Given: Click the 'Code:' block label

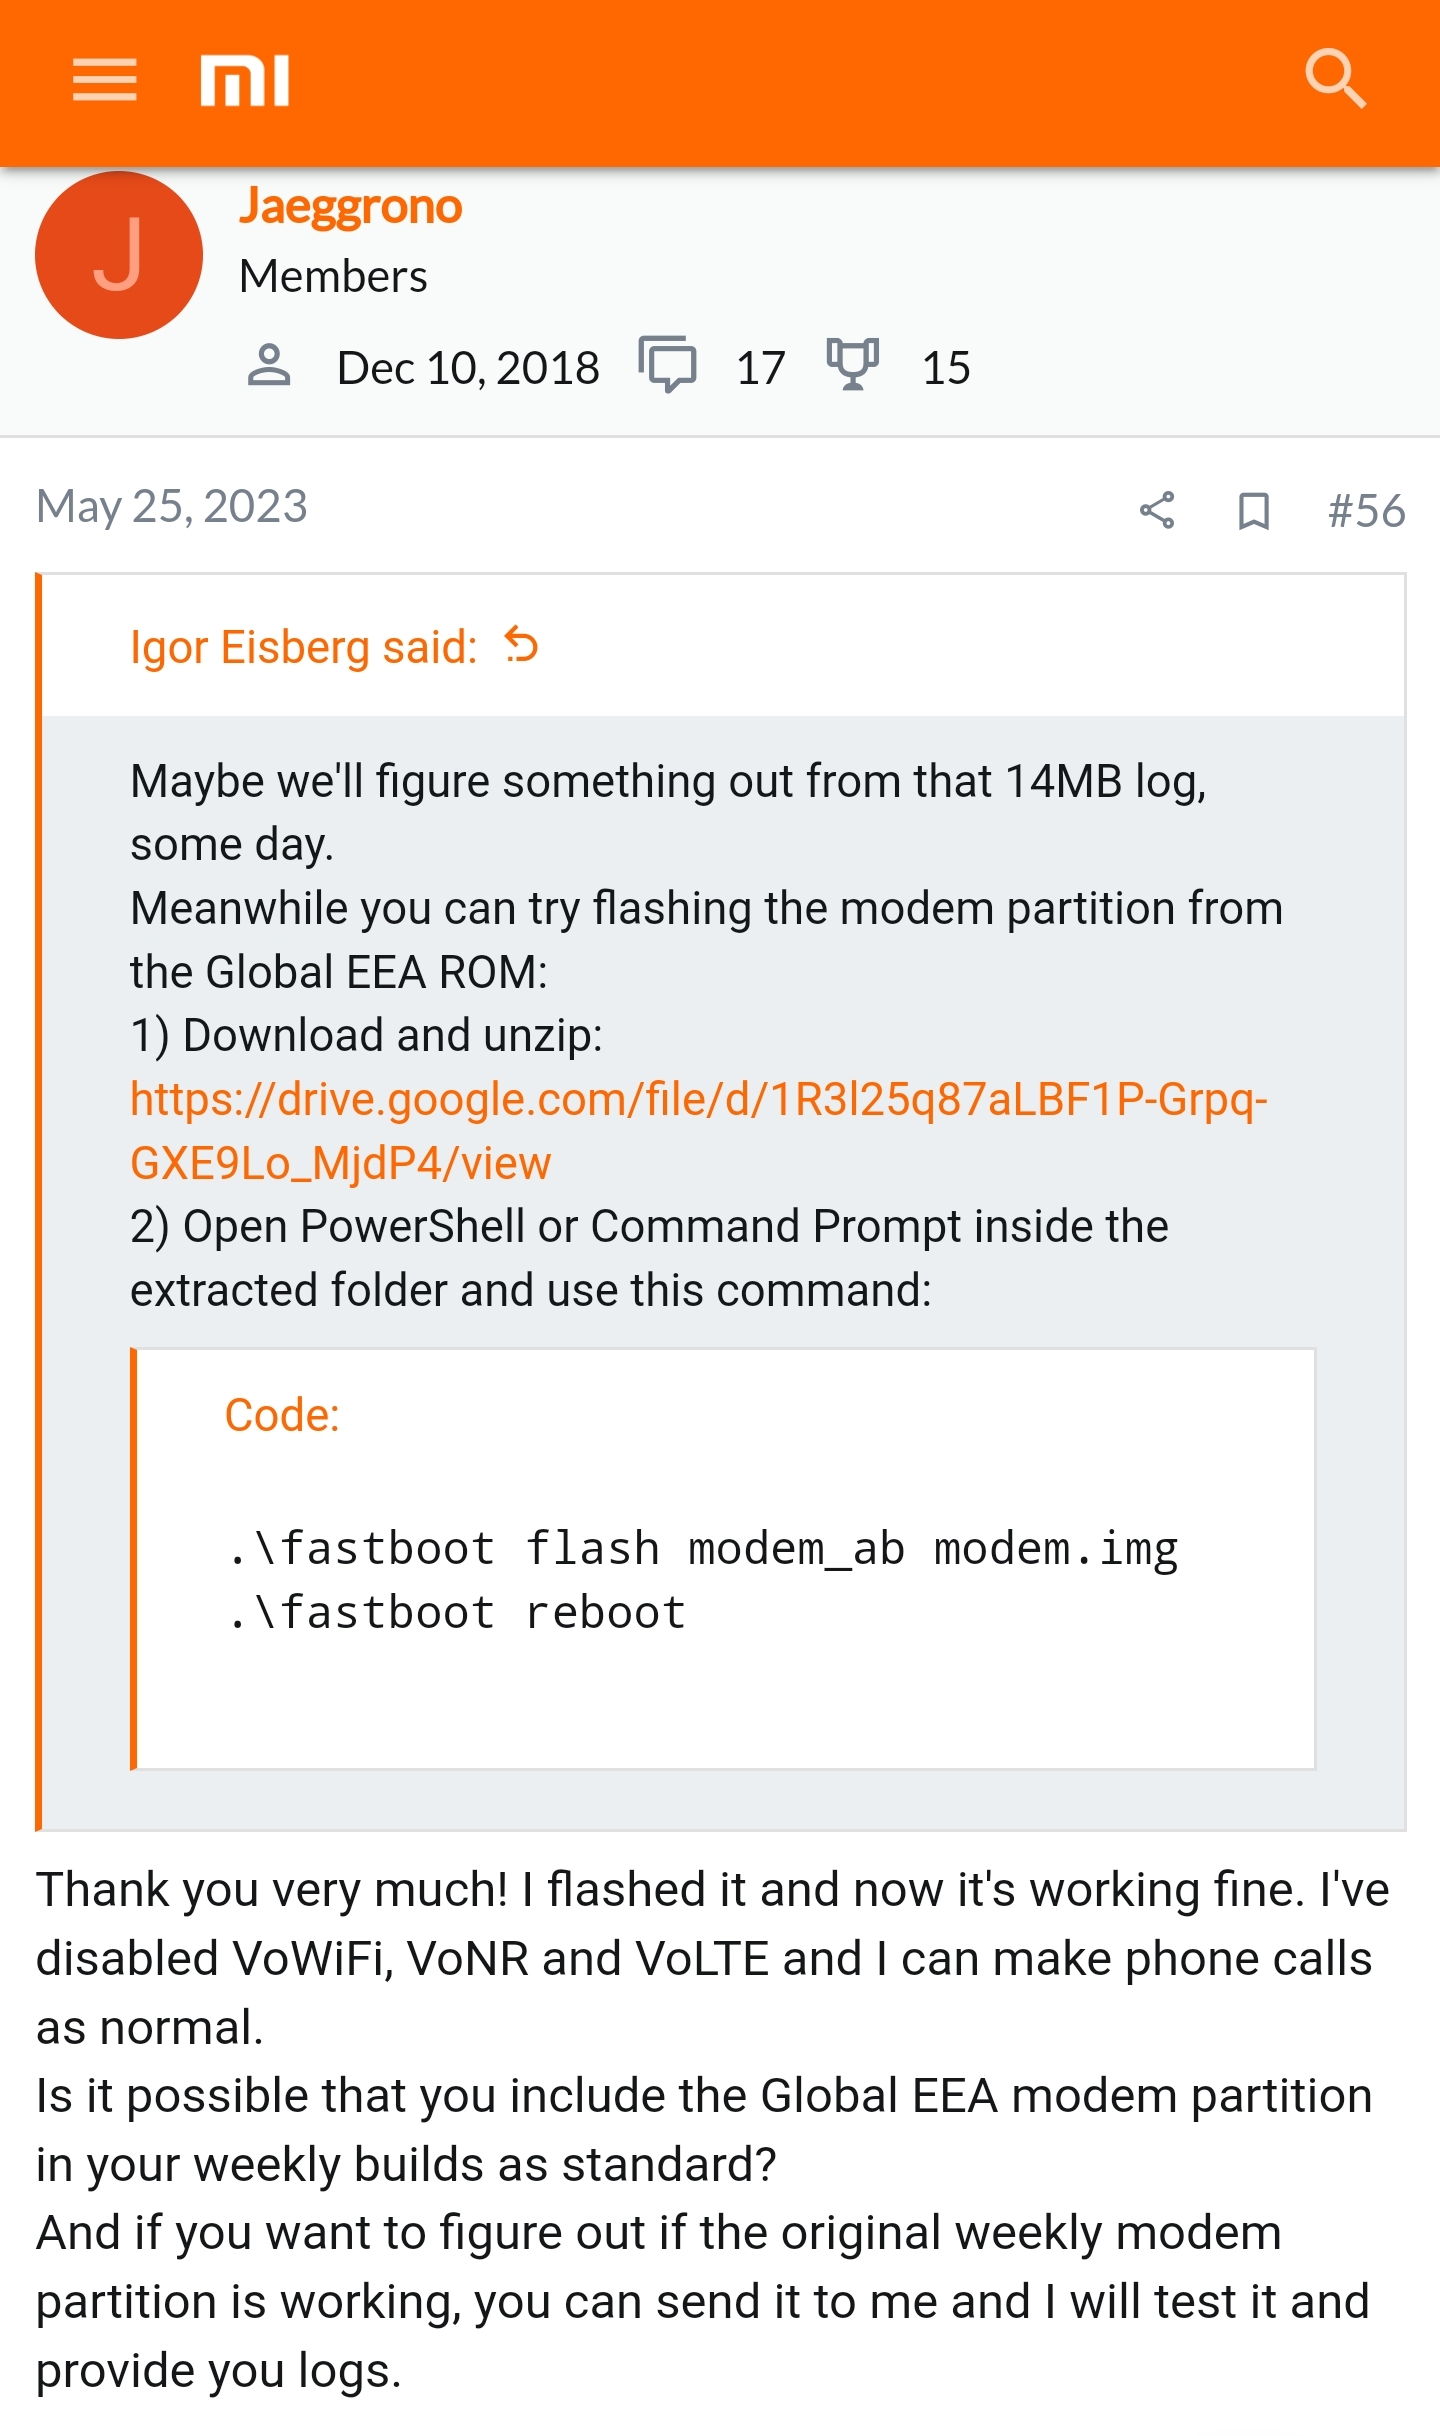Looking at the screenshot, I should pos(282,1415).
